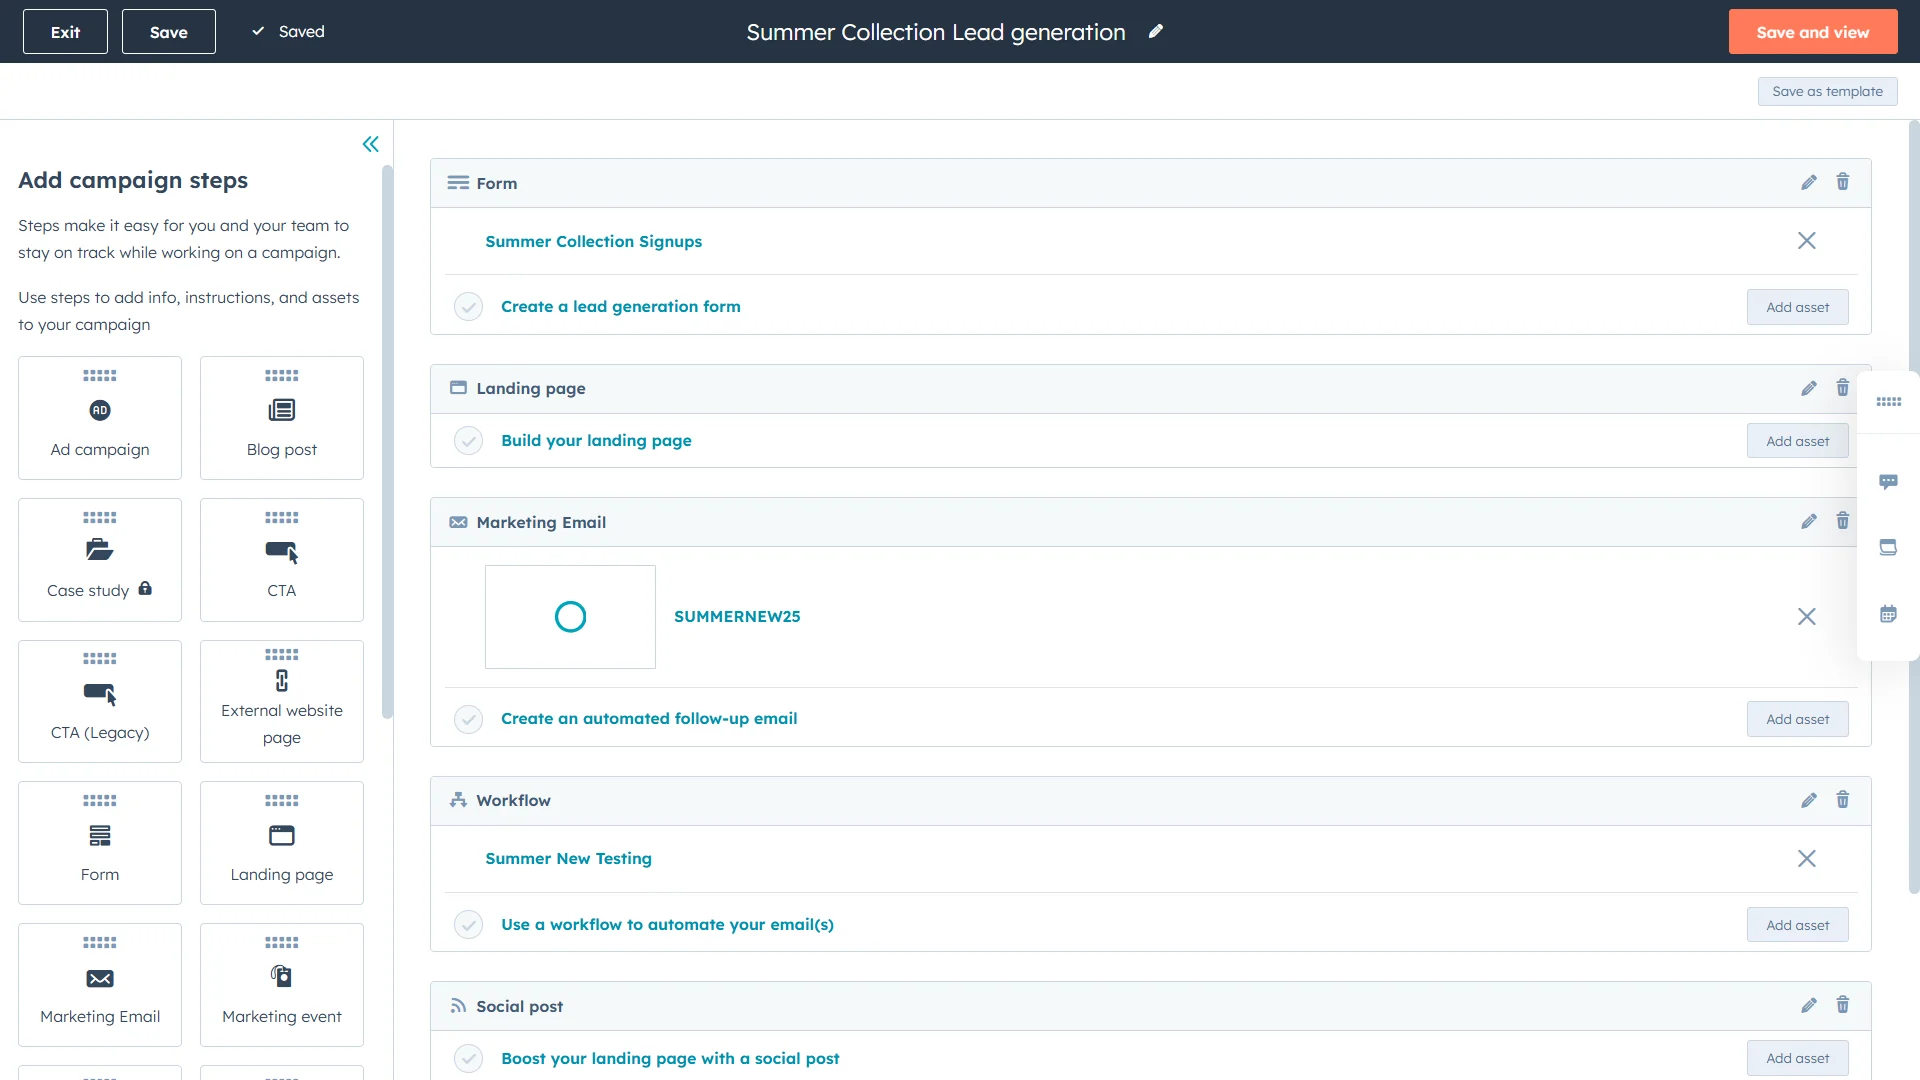
Task: Click Save as template
Action: pyautogui.click(x=1827, y=91)
